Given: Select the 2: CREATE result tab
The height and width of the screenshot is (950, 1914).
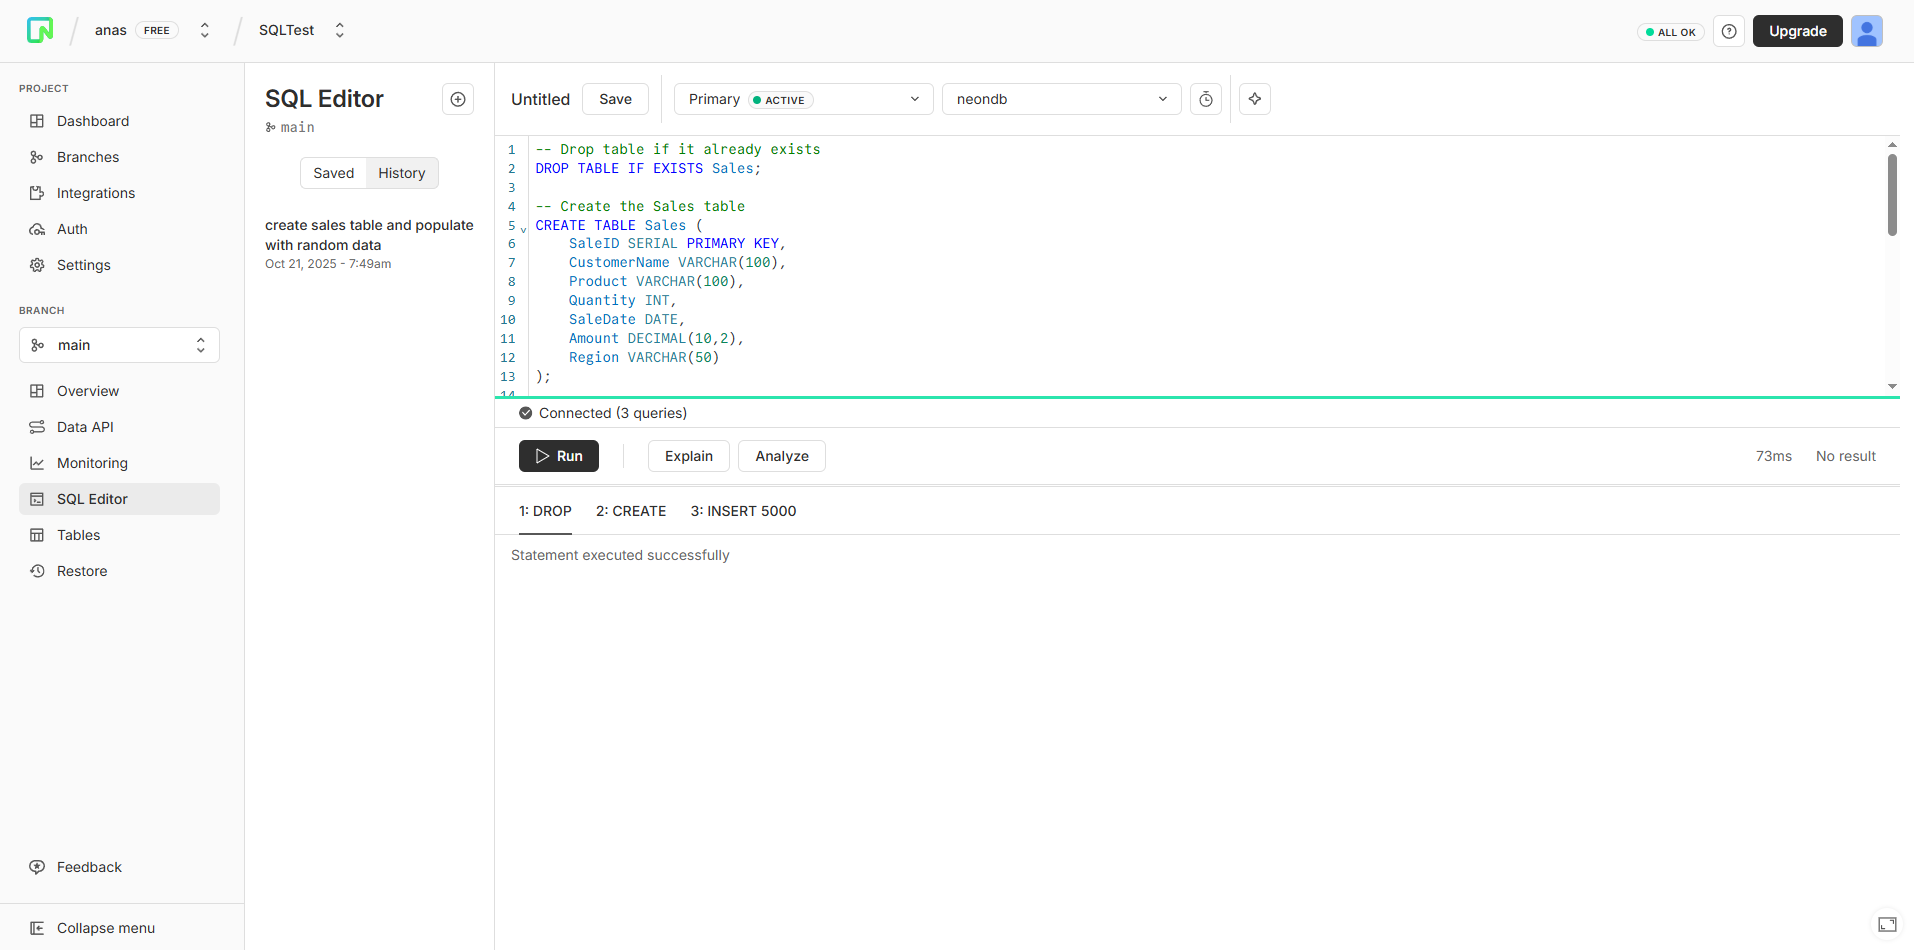Looking at the screenshot, I should pos(631,511).
